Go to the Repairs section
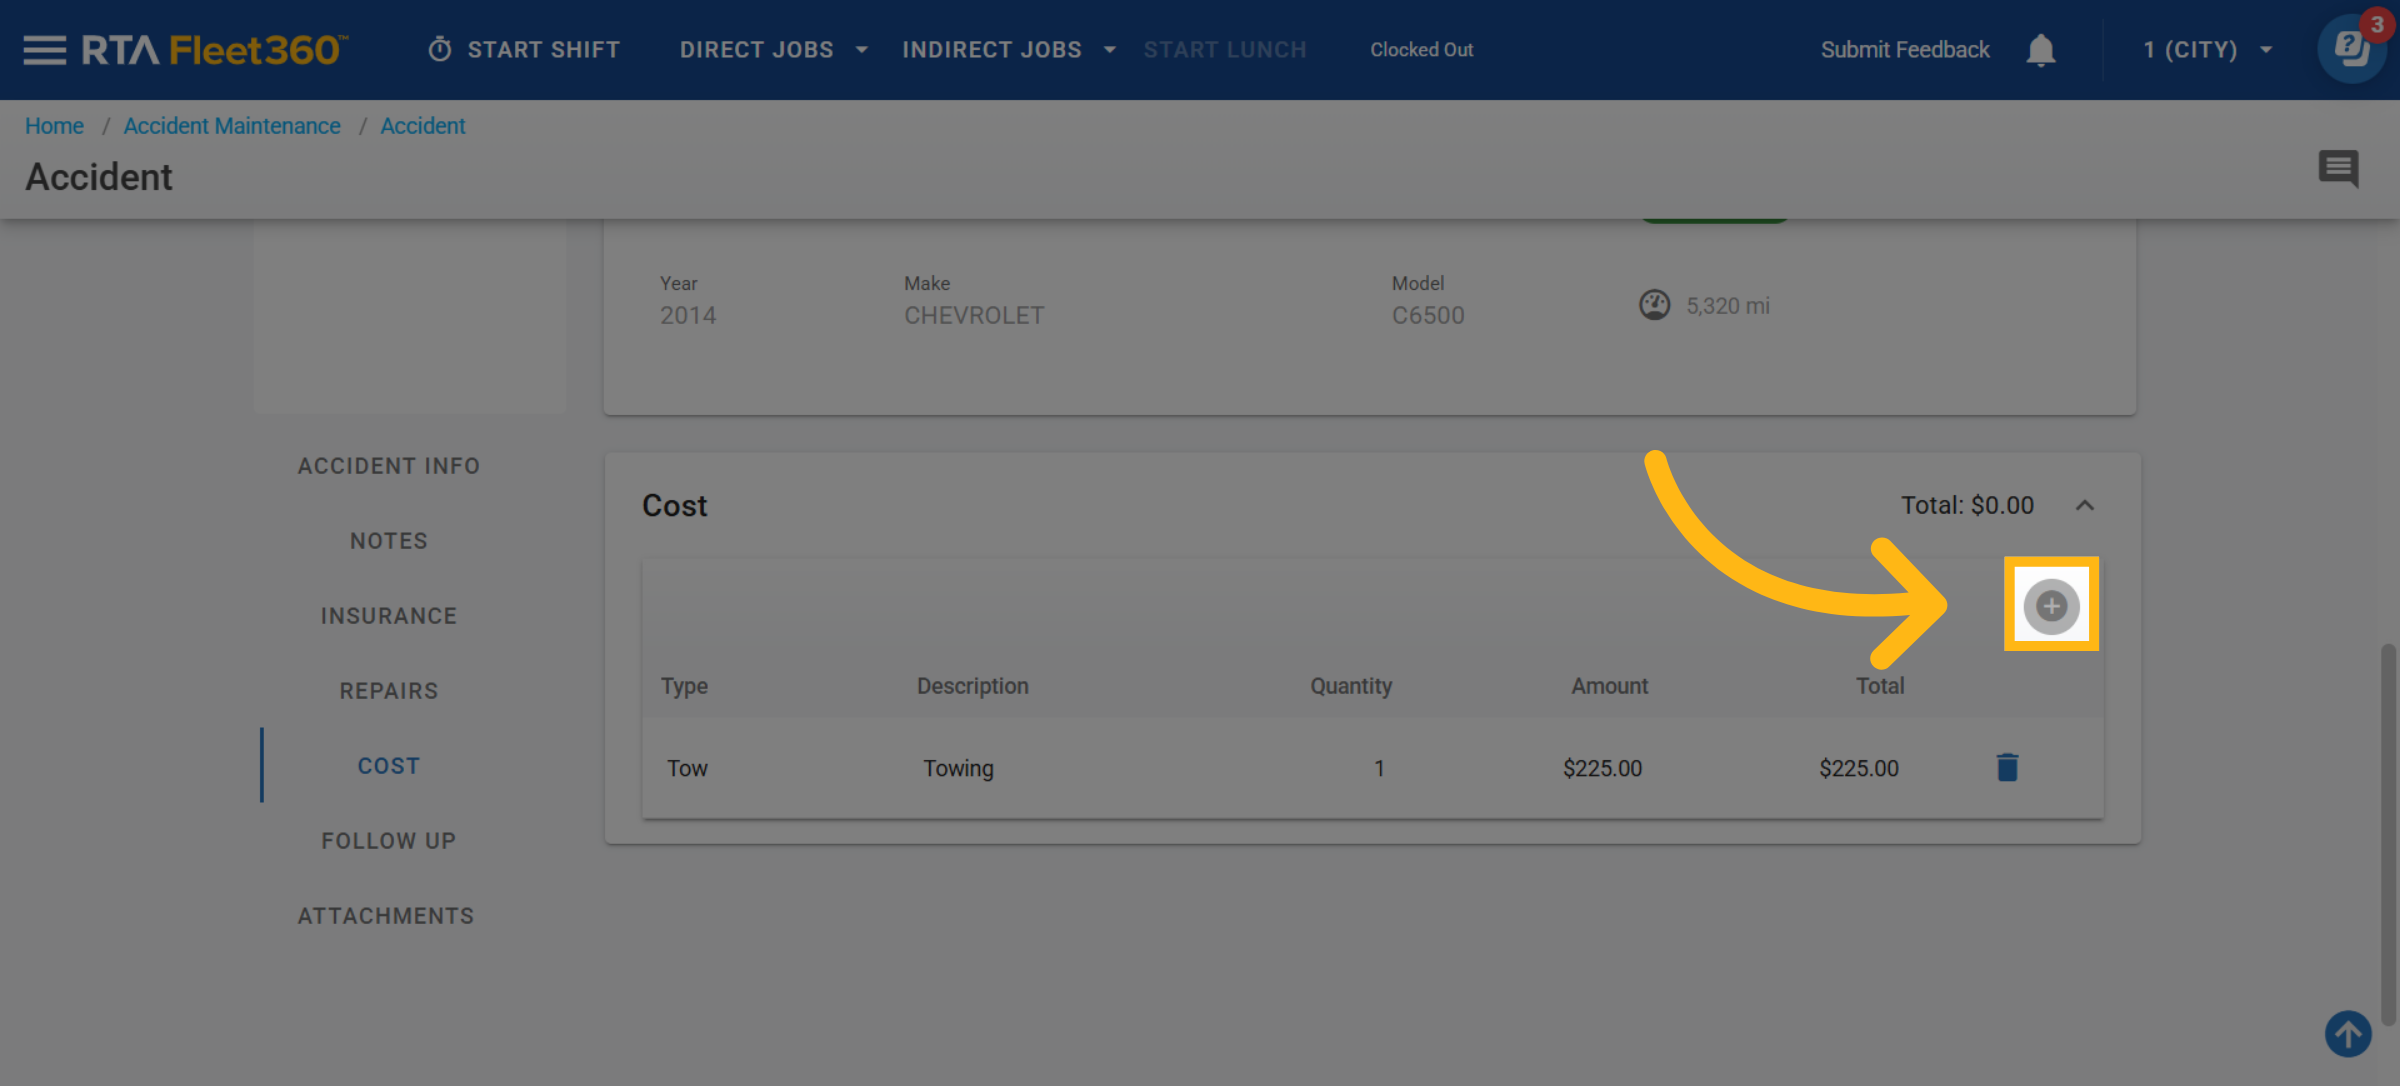This screenshot has width=2400, height=1086. pos(389,691)
